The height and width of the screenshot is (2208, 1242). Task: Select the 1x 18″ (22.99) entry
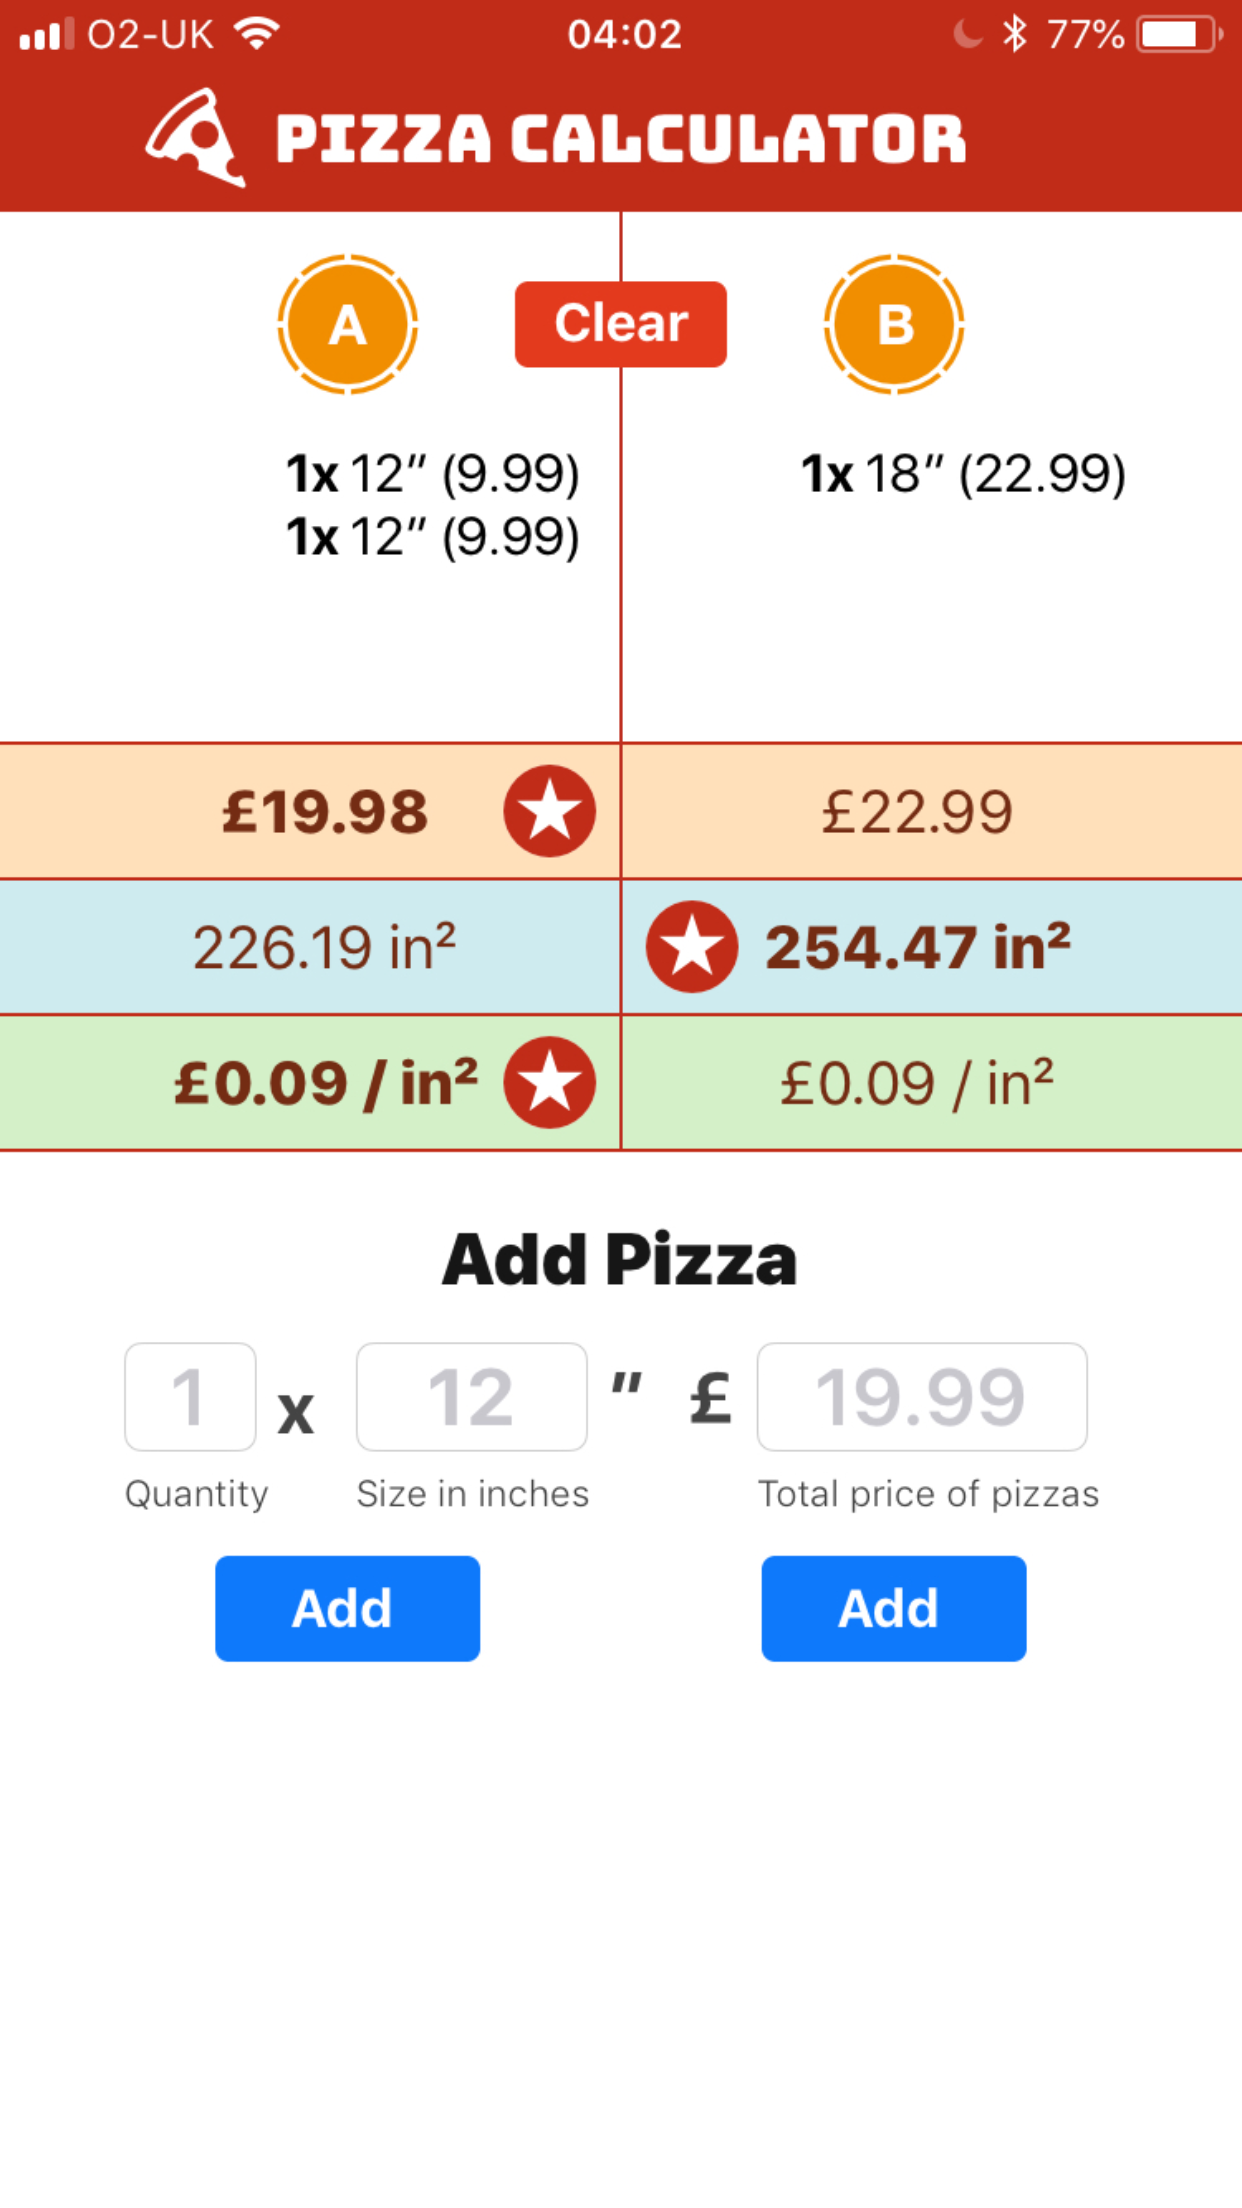pyautogui.click(x=964, y=474)
